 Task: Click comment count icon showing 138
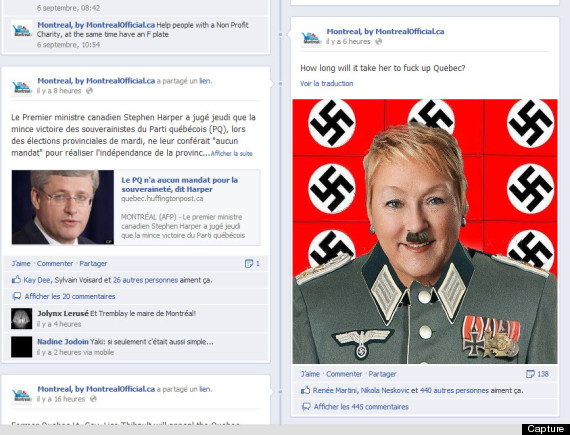tap(530, 374)
